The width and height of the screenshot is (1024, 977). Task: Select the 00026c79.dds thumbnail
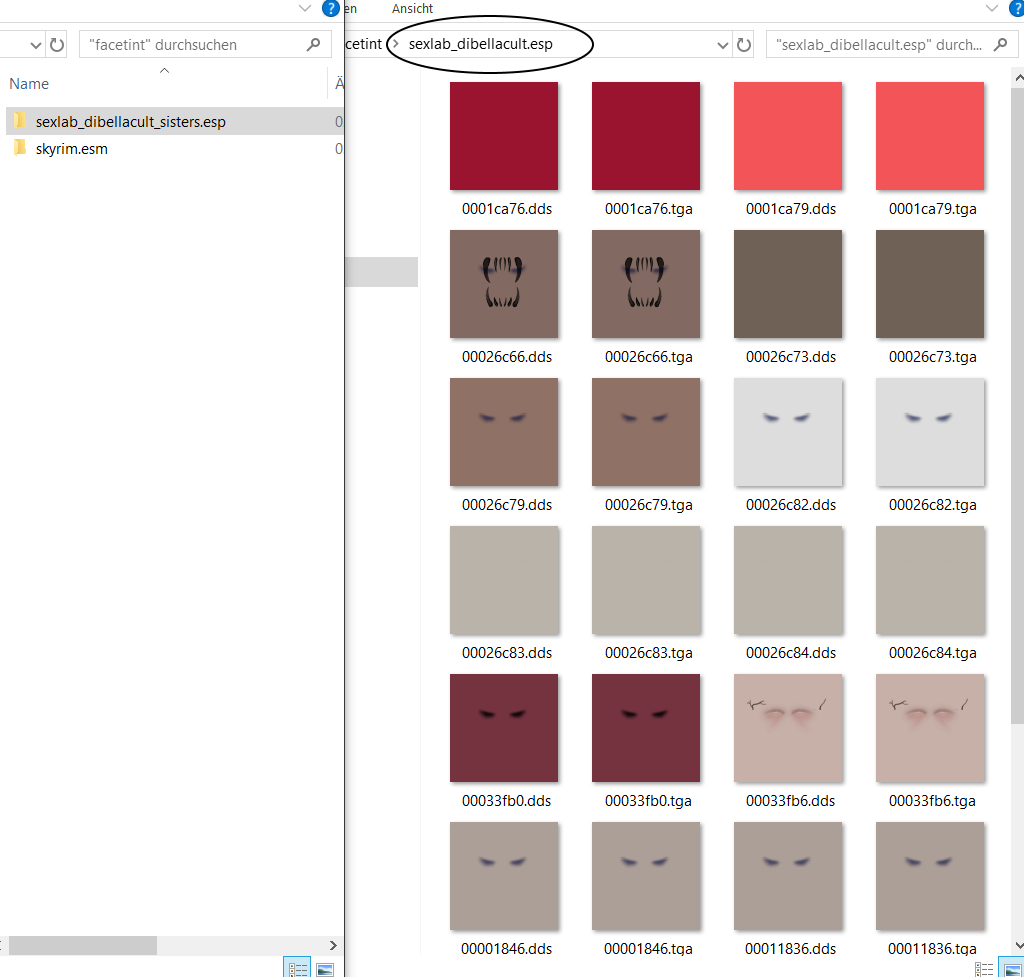504,432
